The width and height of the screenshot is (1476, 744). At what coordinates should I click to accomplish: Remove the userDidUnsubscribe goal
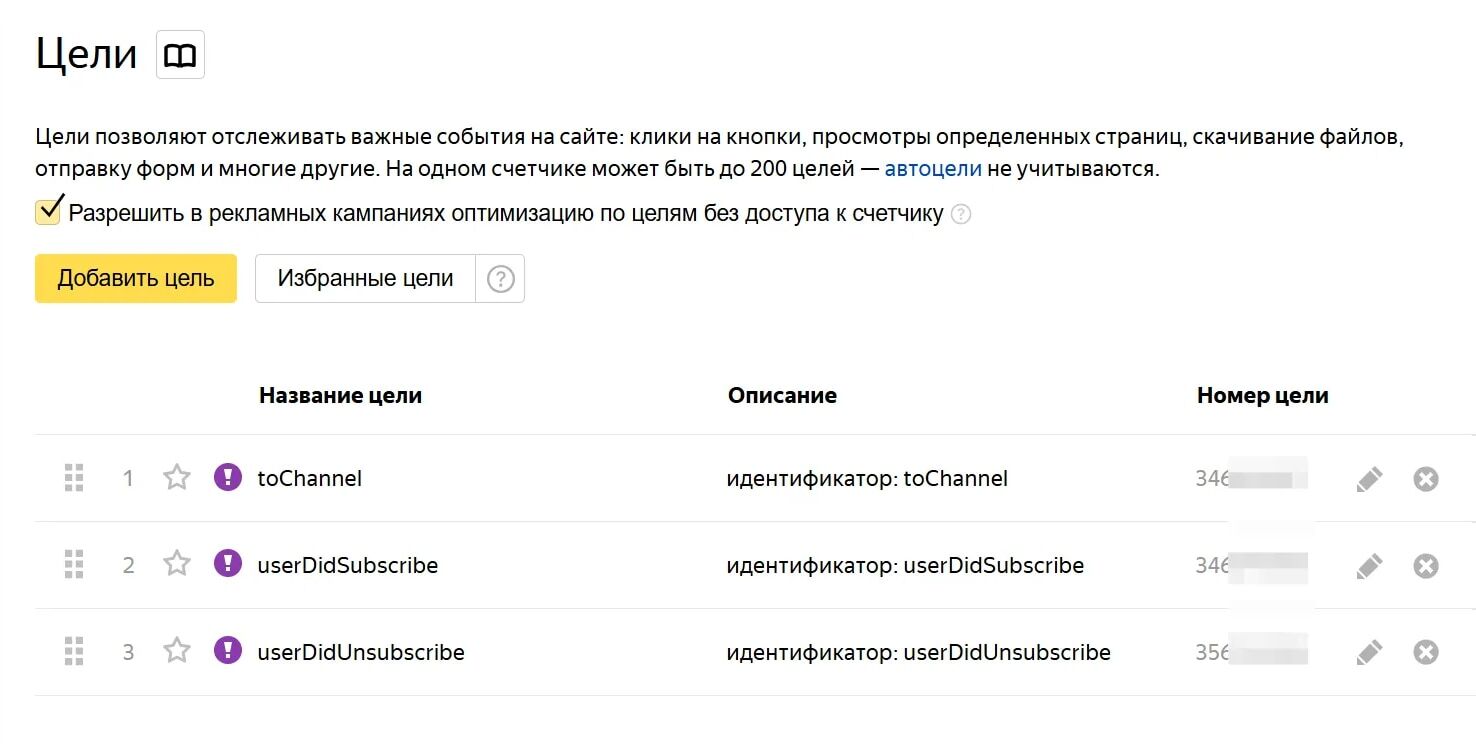pyautogui.click(x=1426, y=653)
